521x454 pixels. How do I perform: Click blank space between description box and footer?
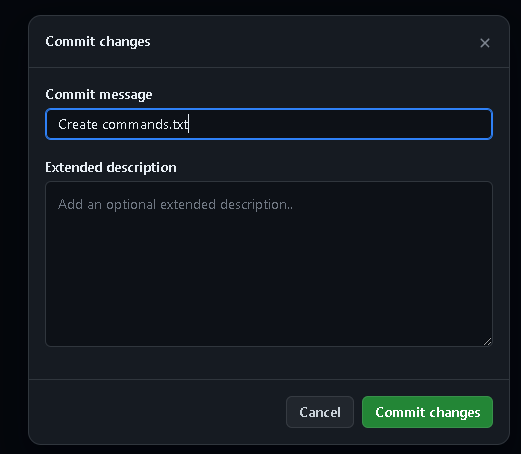coord(269,363)
